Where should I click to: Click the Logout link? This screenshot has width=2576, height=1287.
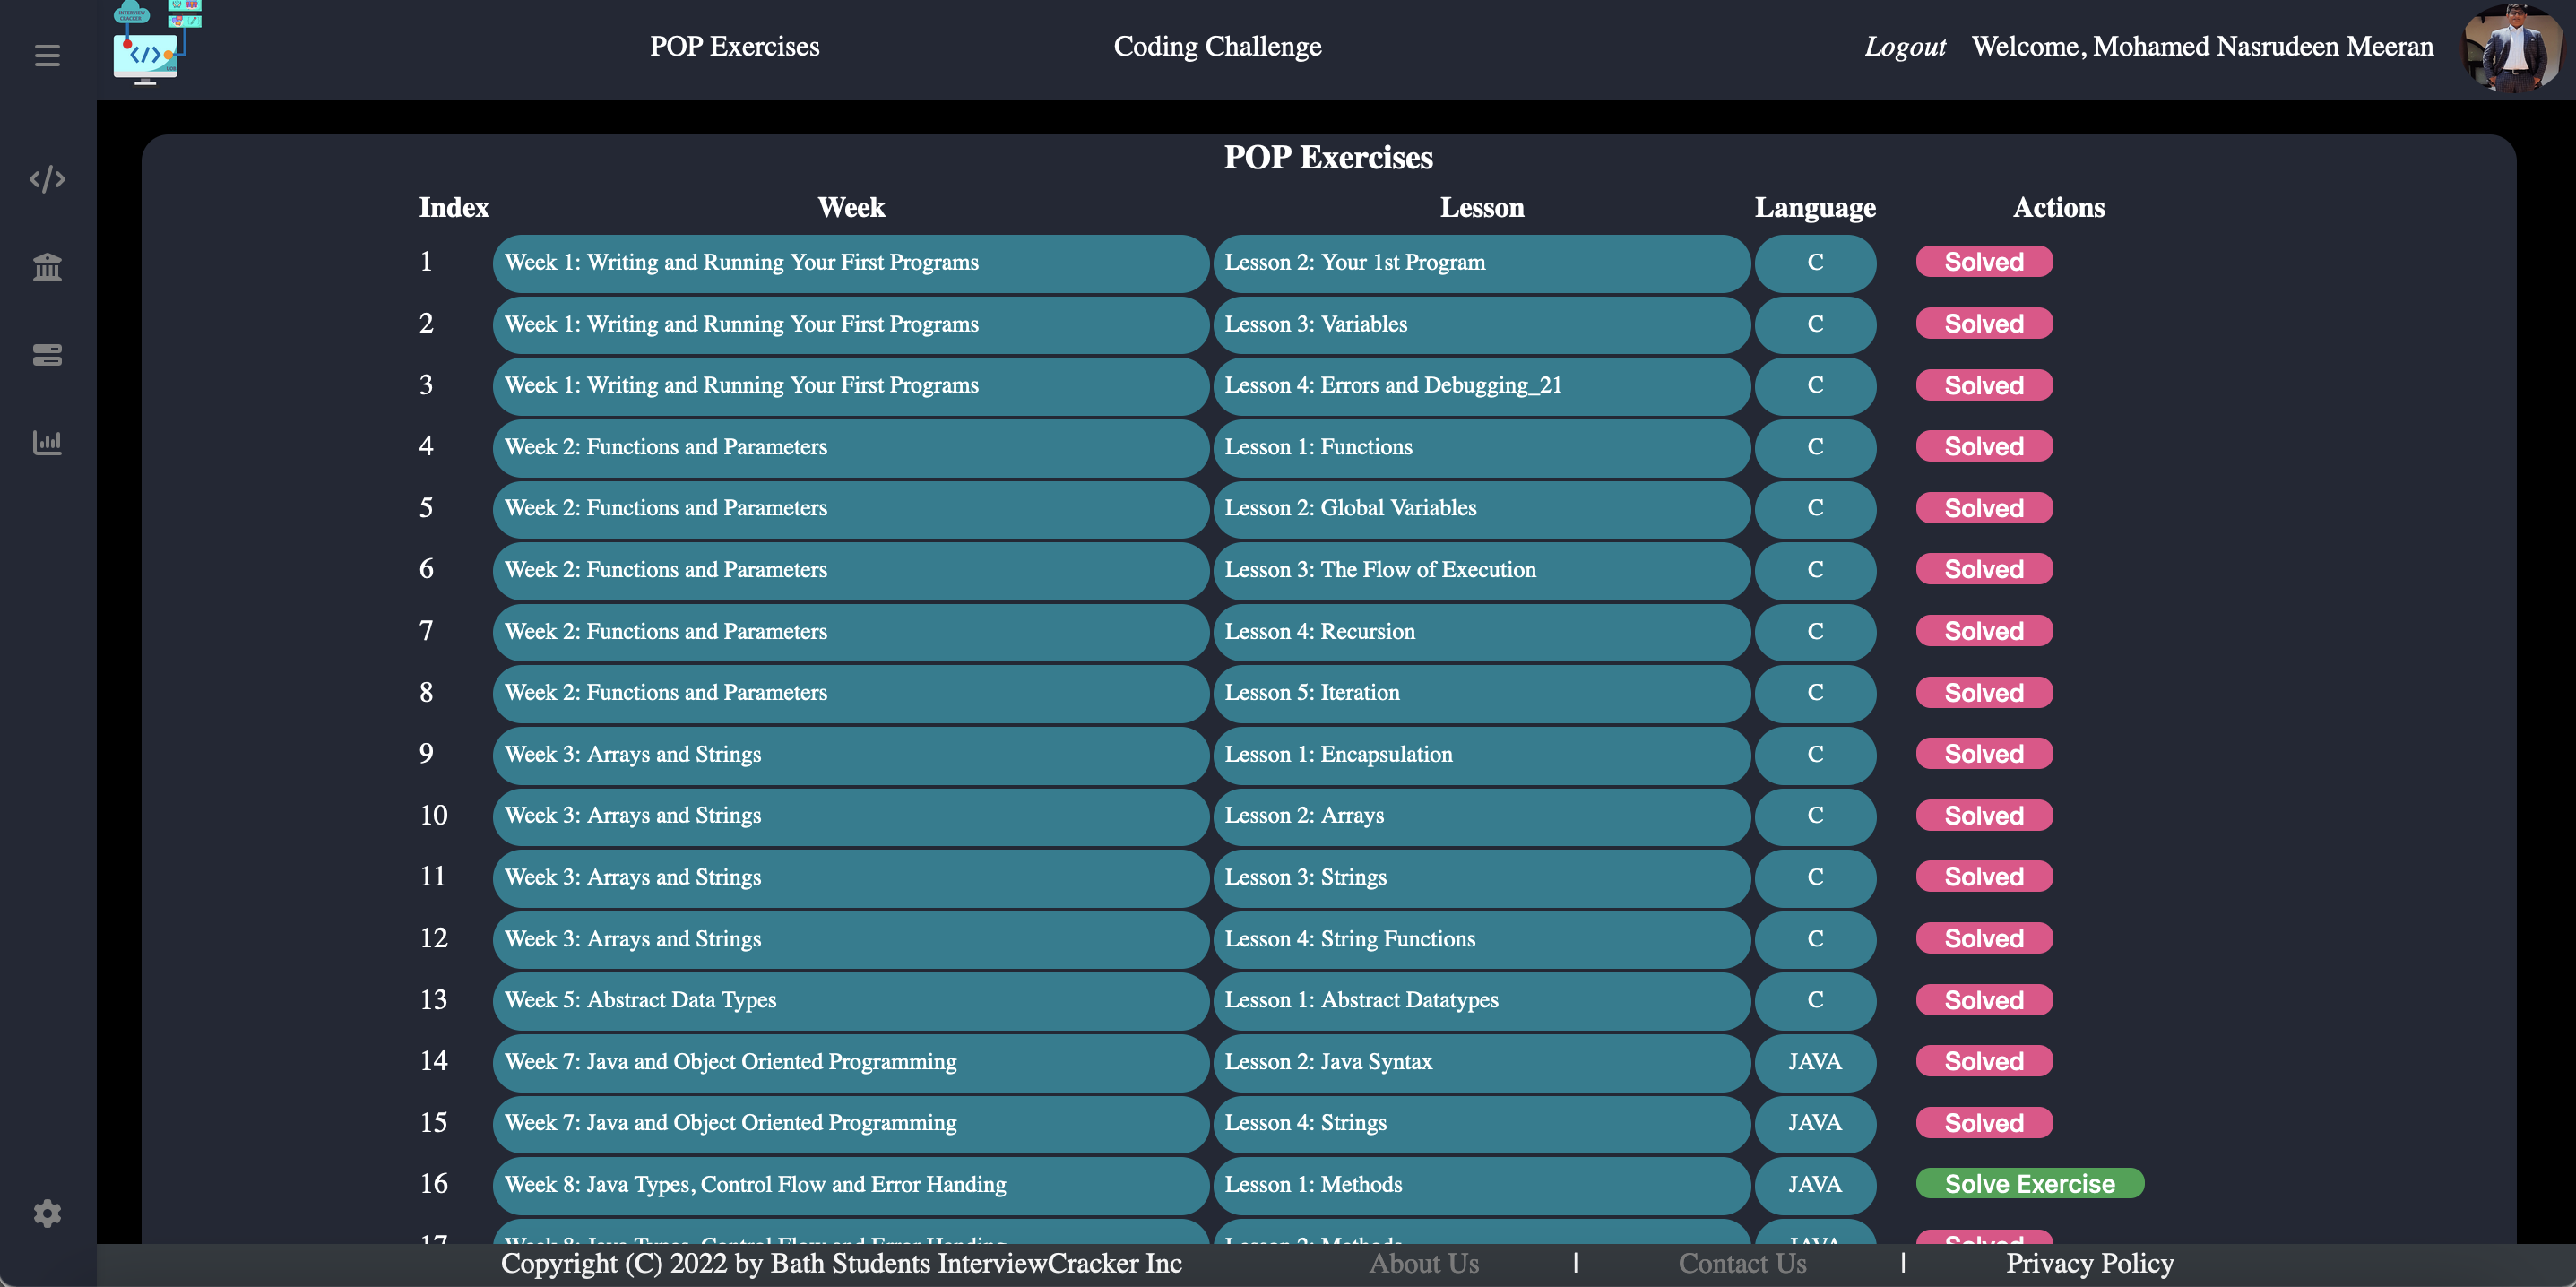tap(1904, 47)
